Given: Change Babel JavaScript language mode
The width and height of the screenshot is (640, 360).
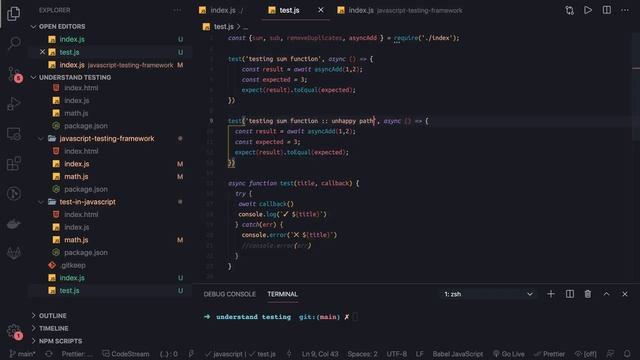Looking at the screenshot, I should click(x=458, y=354).
